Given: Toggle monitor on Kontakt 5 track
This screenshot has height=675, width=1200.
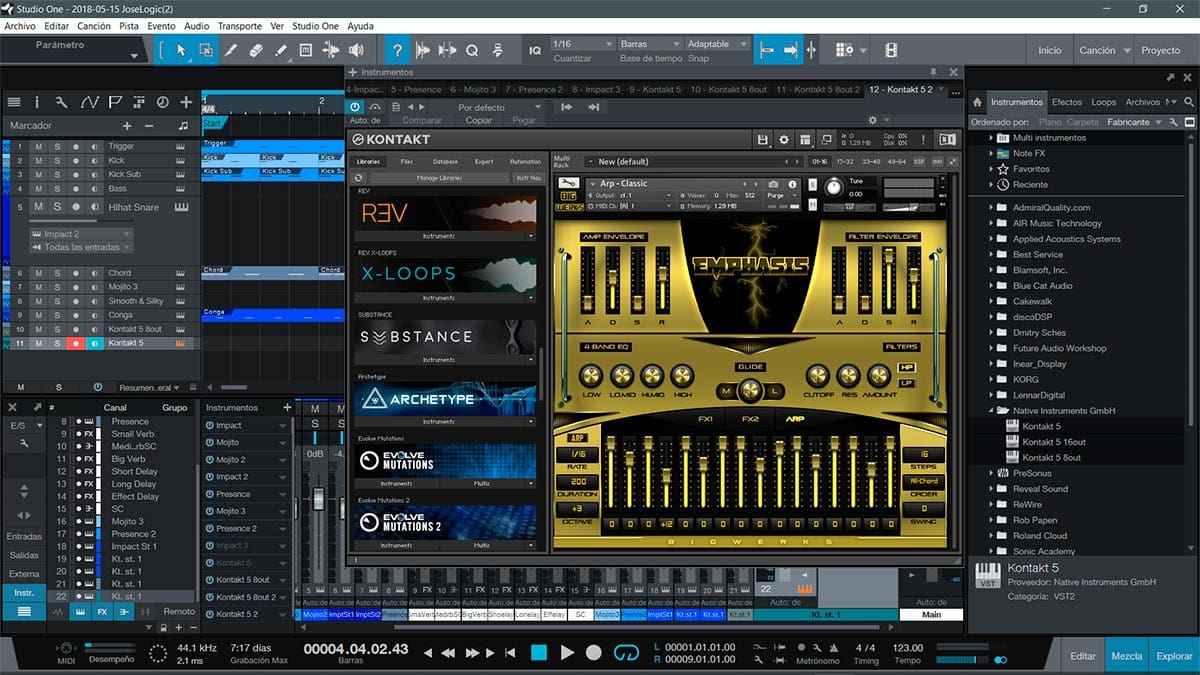Looking at the screenshot, I should (x=94, y=343).
